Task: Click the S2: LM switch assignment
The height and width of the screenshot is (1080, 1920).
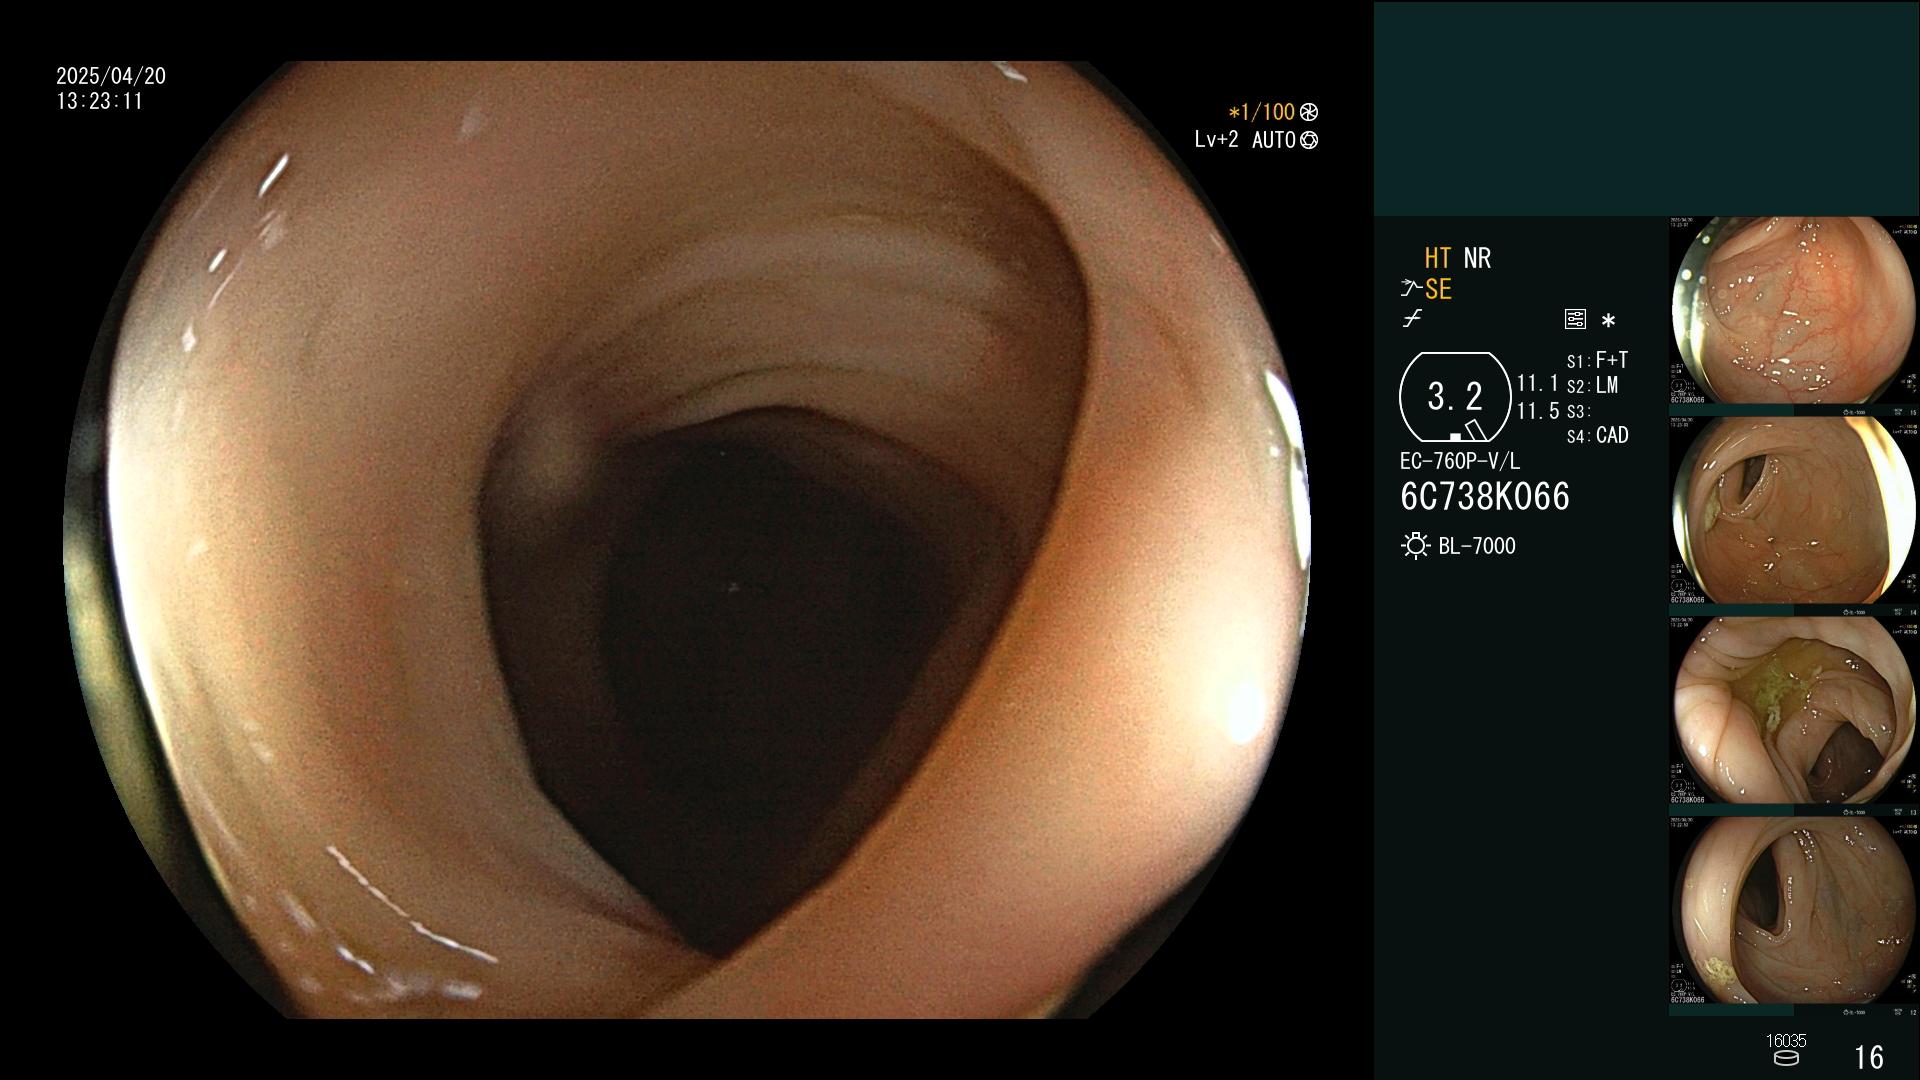Action: pos(1592,386)
